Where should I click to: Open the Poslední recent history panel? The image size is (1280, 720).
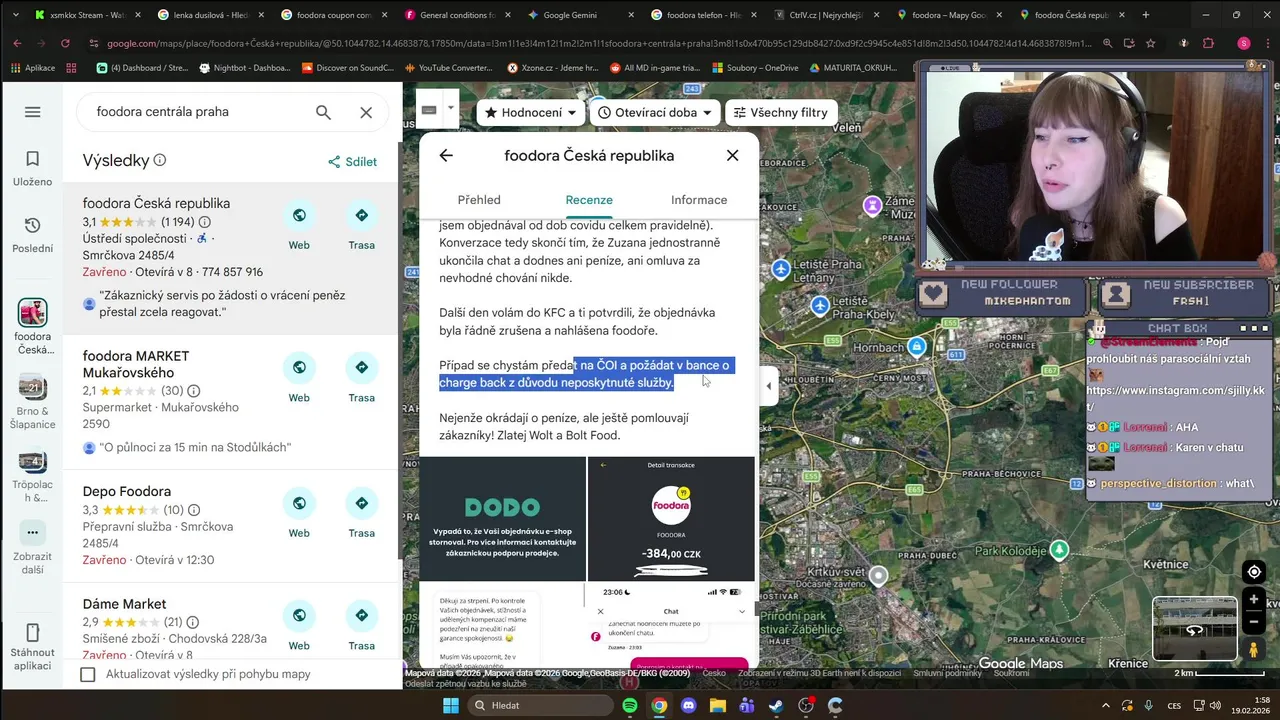32,235
